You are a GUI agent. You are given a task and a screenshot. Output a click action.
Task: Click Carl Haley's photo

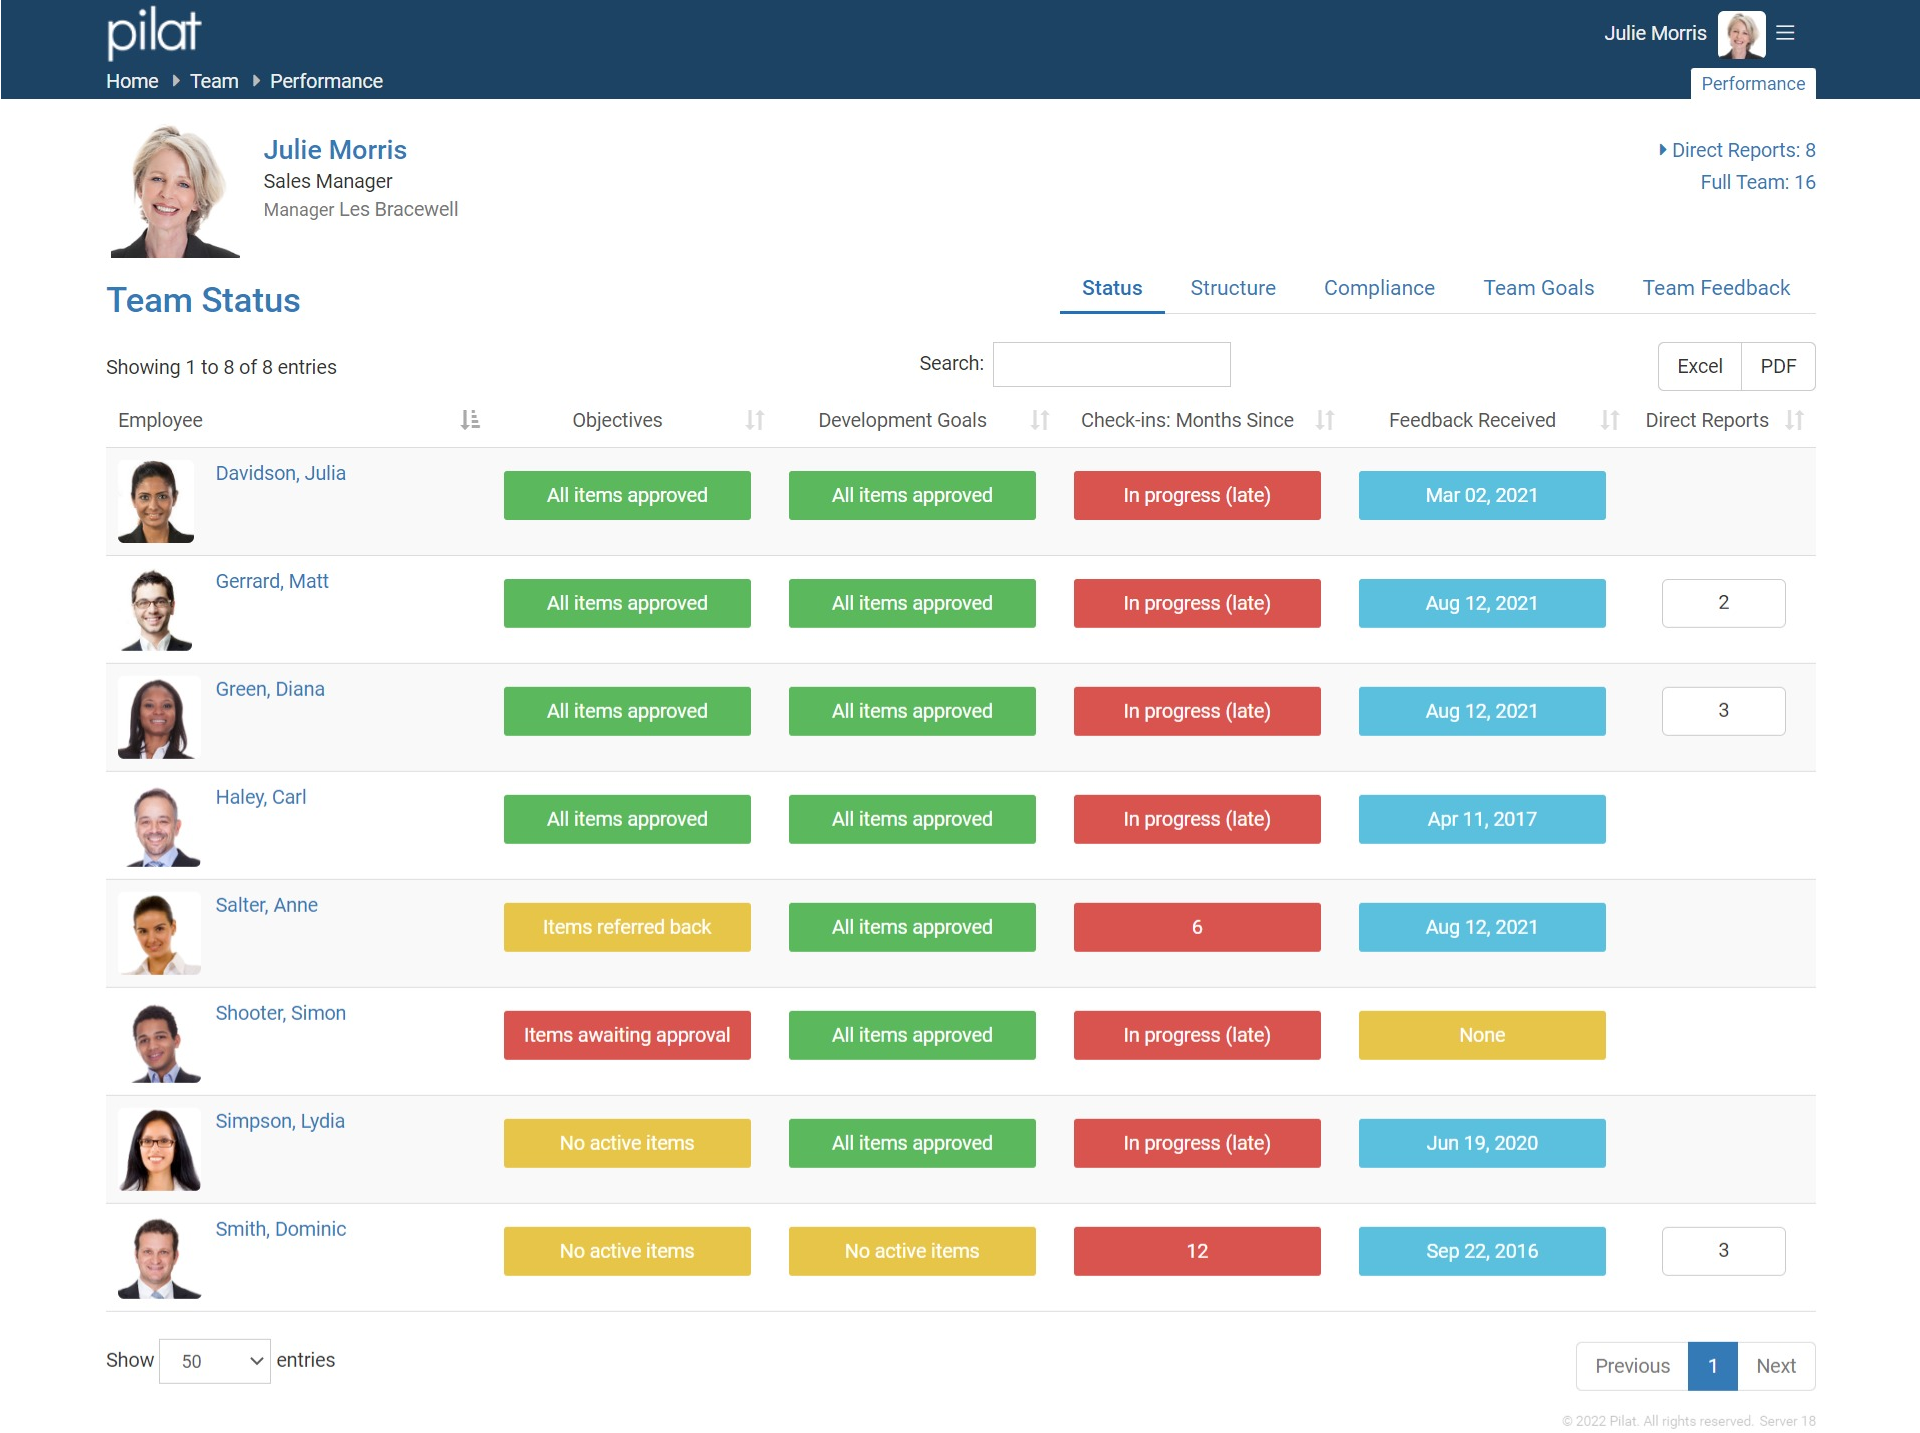[x=160, y=825]
